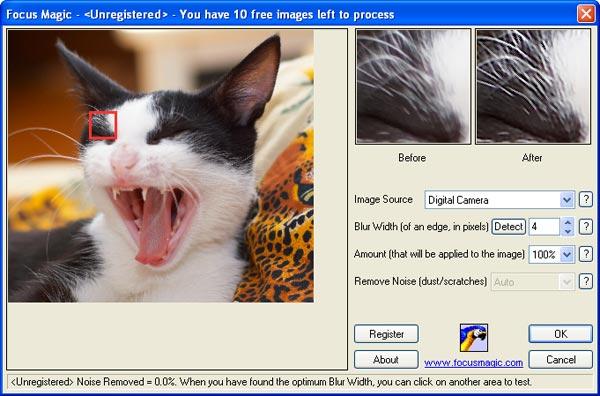Viewport: 600px width, 396px height.
Task: Expand the Amount percentage dropdown
Action: click(567, 254)
